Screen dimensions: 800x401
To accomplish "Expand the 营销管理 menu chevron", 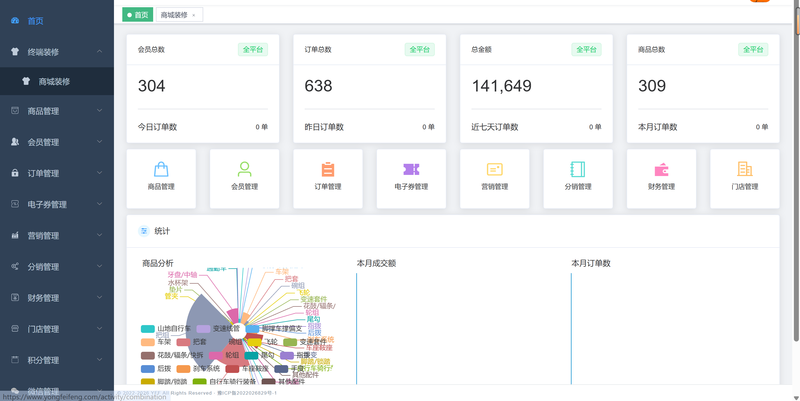I will point(99,235).
